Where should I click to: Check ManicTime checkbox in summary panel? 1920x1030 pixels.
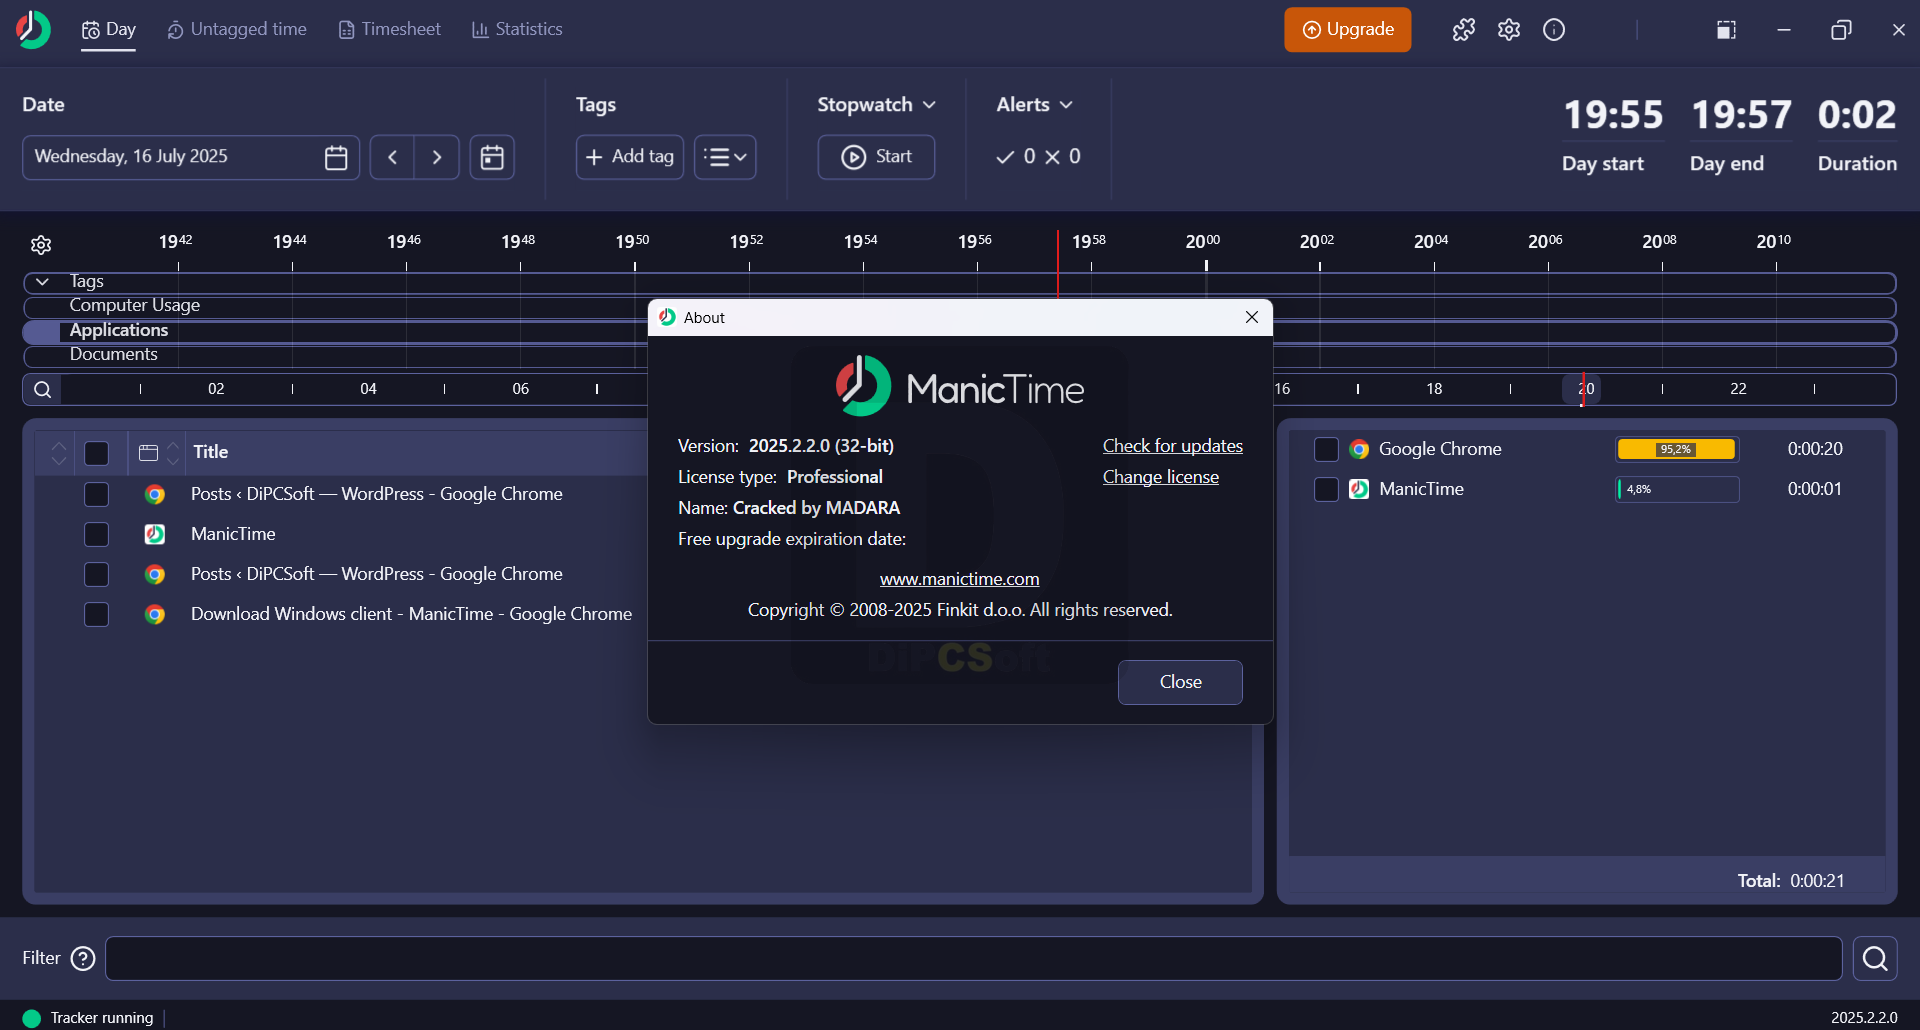click(x=1326, y=489)
